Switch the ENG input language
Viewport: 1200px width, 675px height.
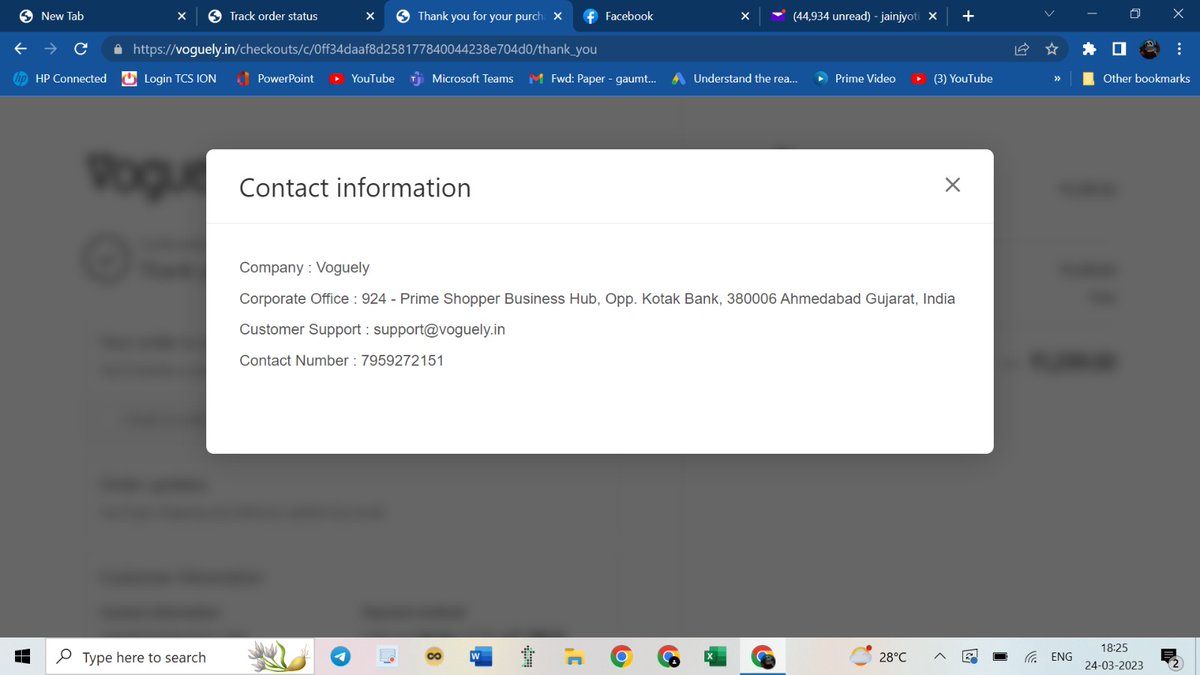(1062, 657)
